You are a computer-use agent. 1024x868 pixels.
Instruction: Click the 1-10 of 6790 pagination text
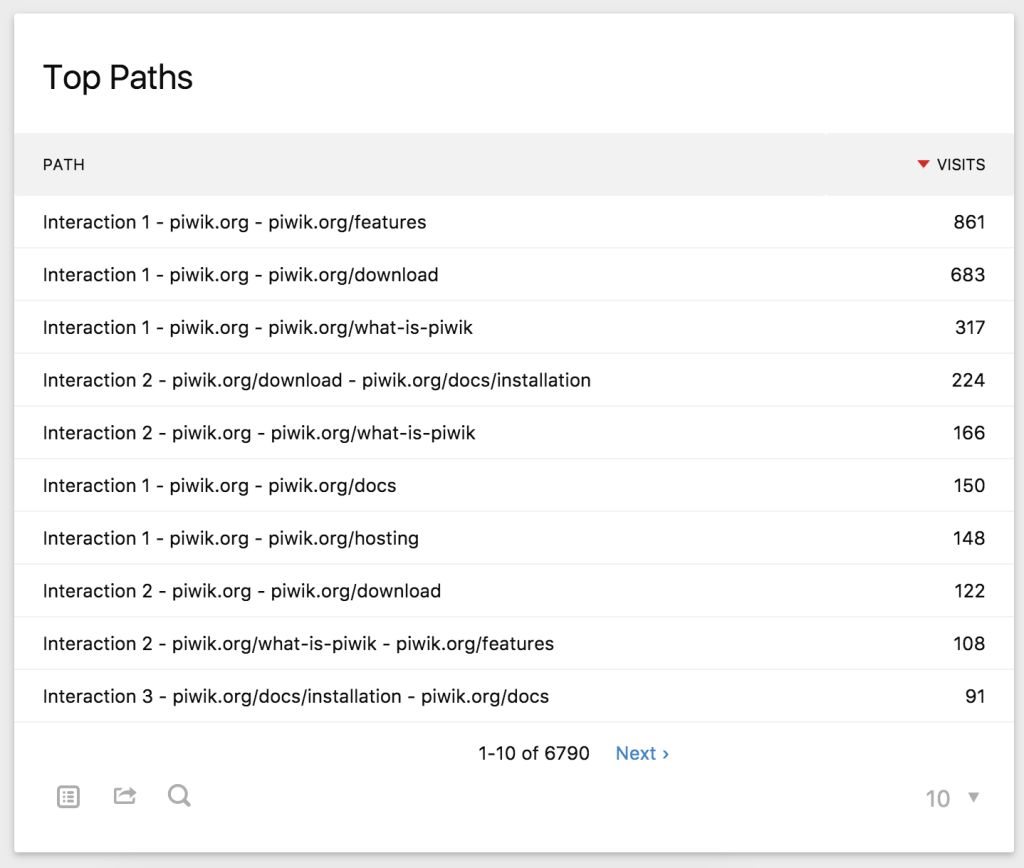tap(534, 753)
